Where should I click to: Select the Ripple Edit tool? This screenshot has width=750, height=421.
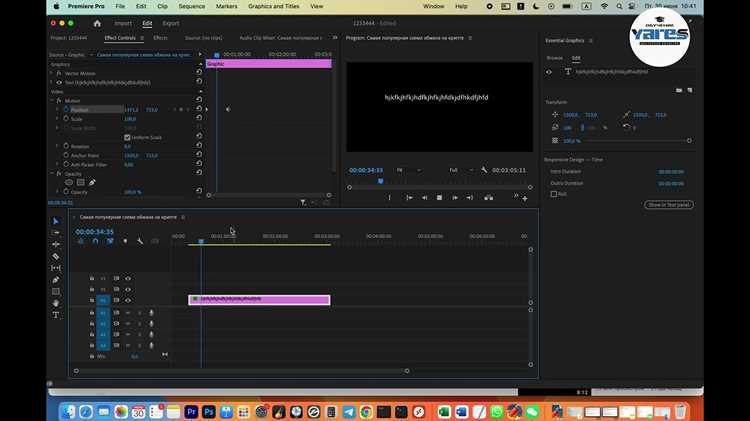tap(55, 244)
